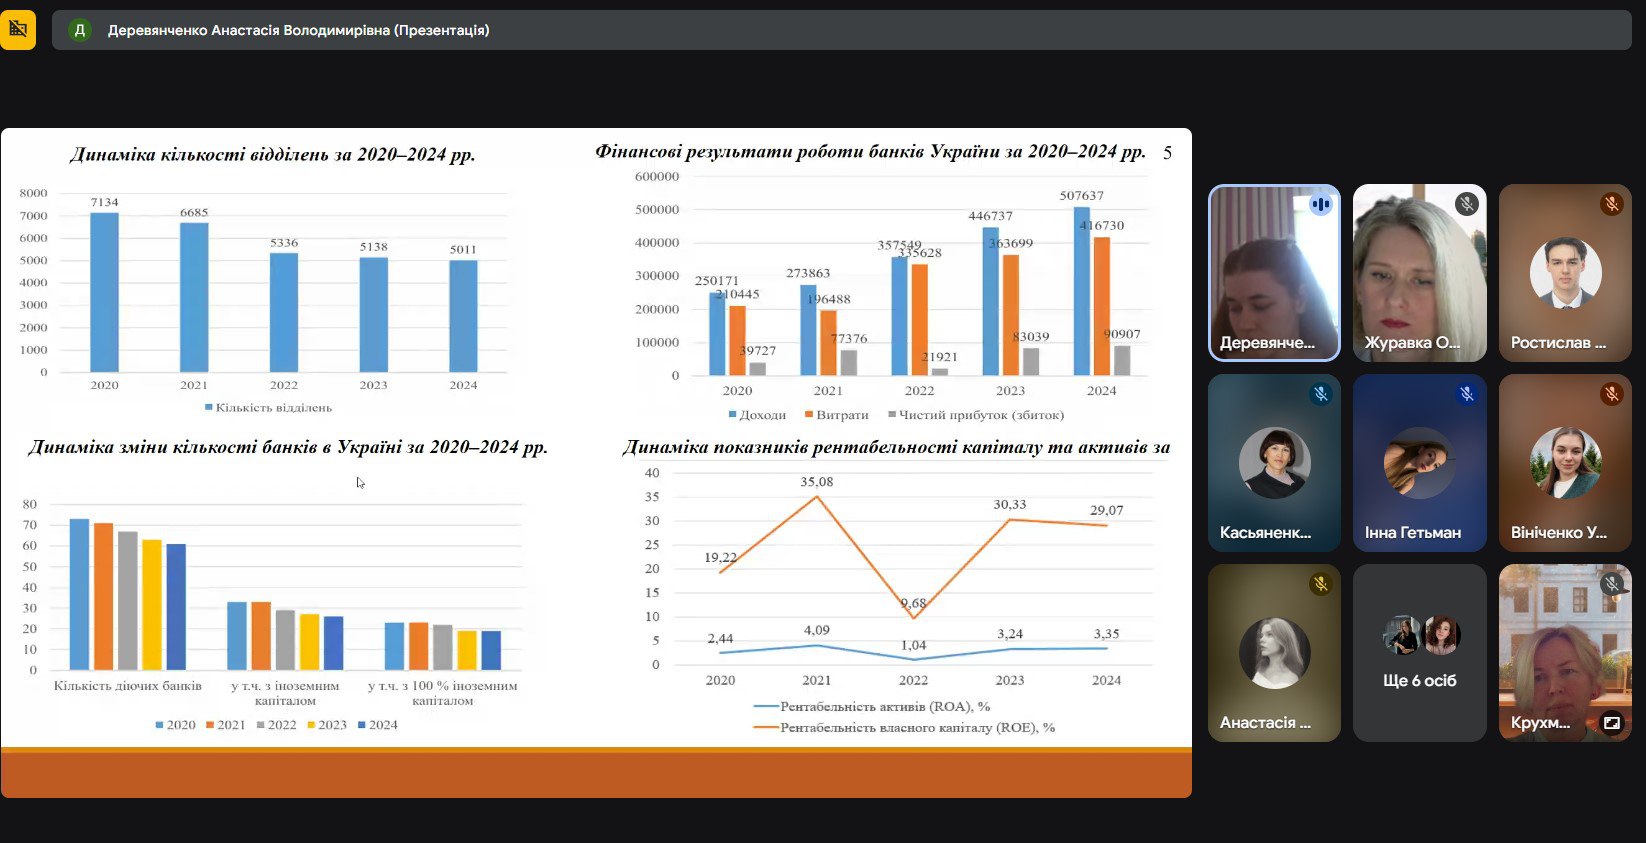Click the 507637 value label for 2024

point(1082,196)
